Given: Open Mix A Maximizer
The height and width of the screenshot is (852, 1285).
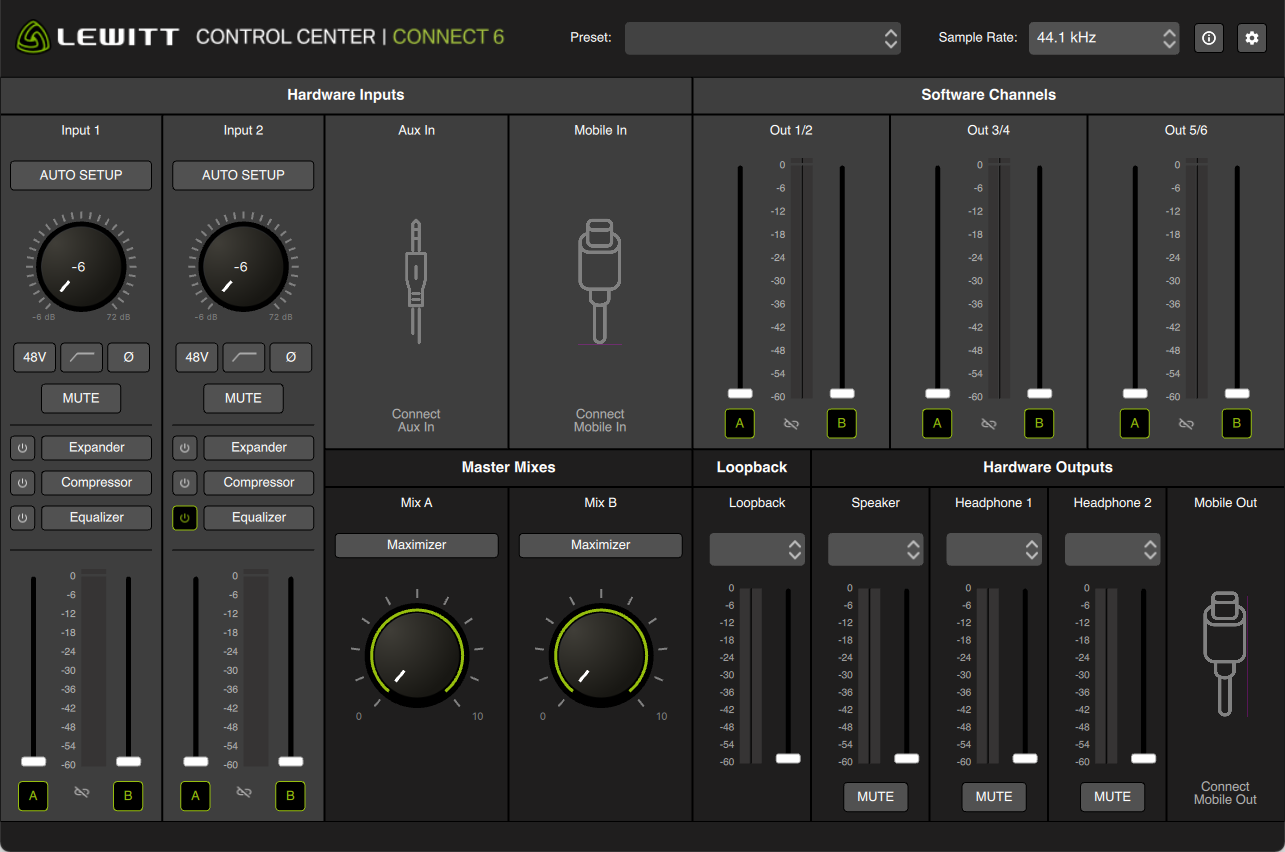Looking at the screenshot, I should pyautogui.click(x=416, y=545).
